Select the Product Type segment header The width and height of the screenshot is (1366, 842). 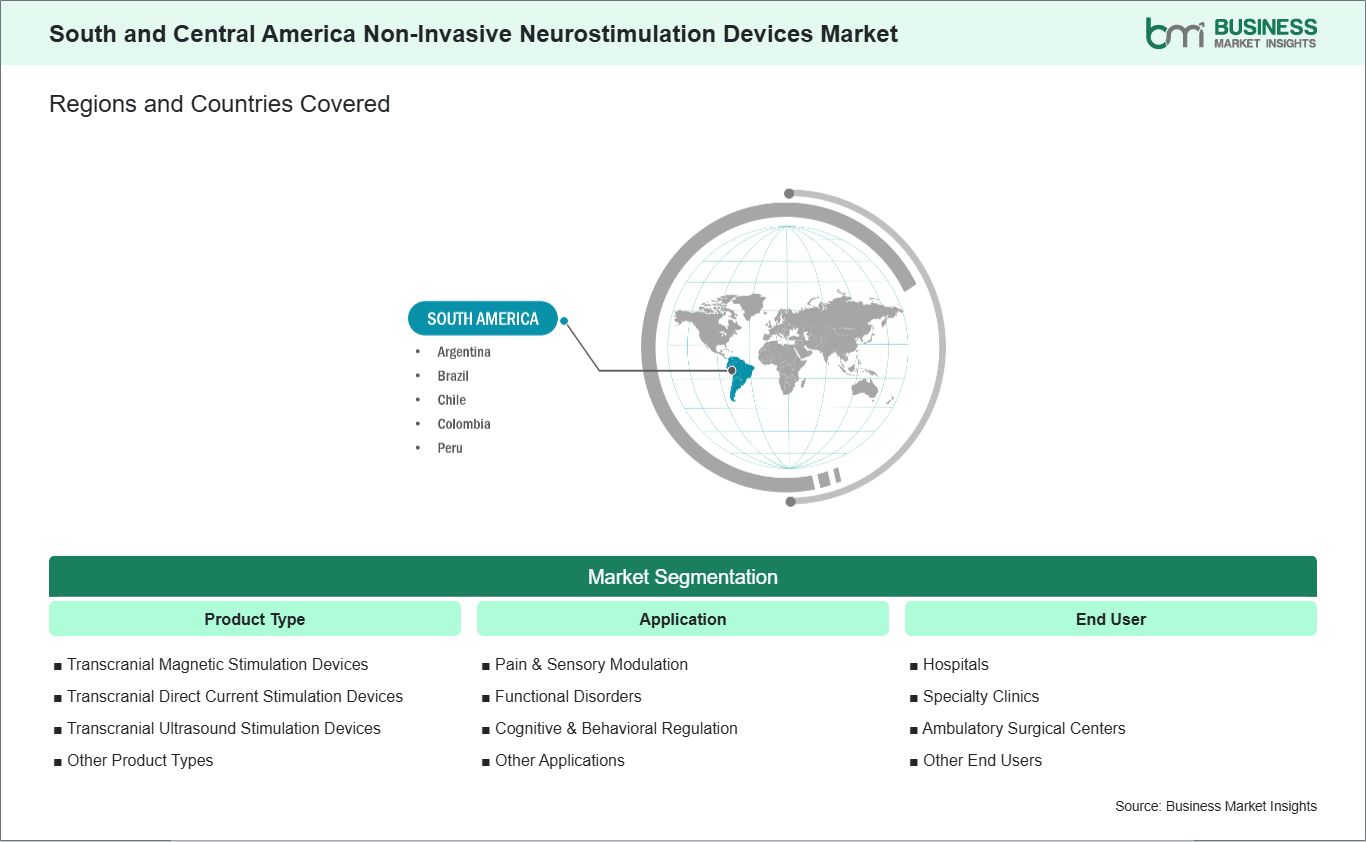coord(255,619)
